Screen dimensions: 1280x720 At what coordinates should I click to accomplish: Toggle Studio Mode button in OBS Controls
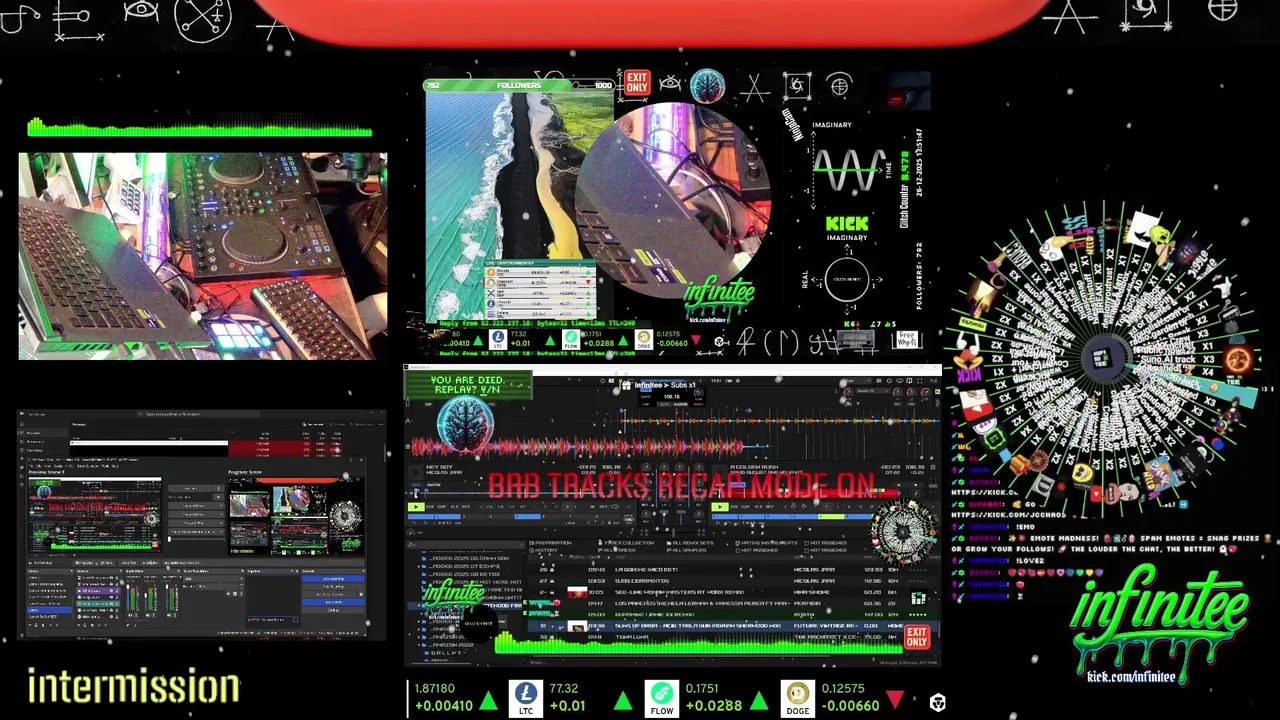coord(333,602)
